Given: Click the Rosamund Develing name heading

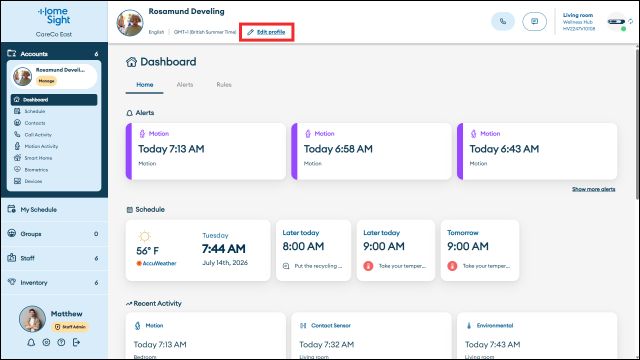Looking at the screenshot, I should (x=187, y=11).
